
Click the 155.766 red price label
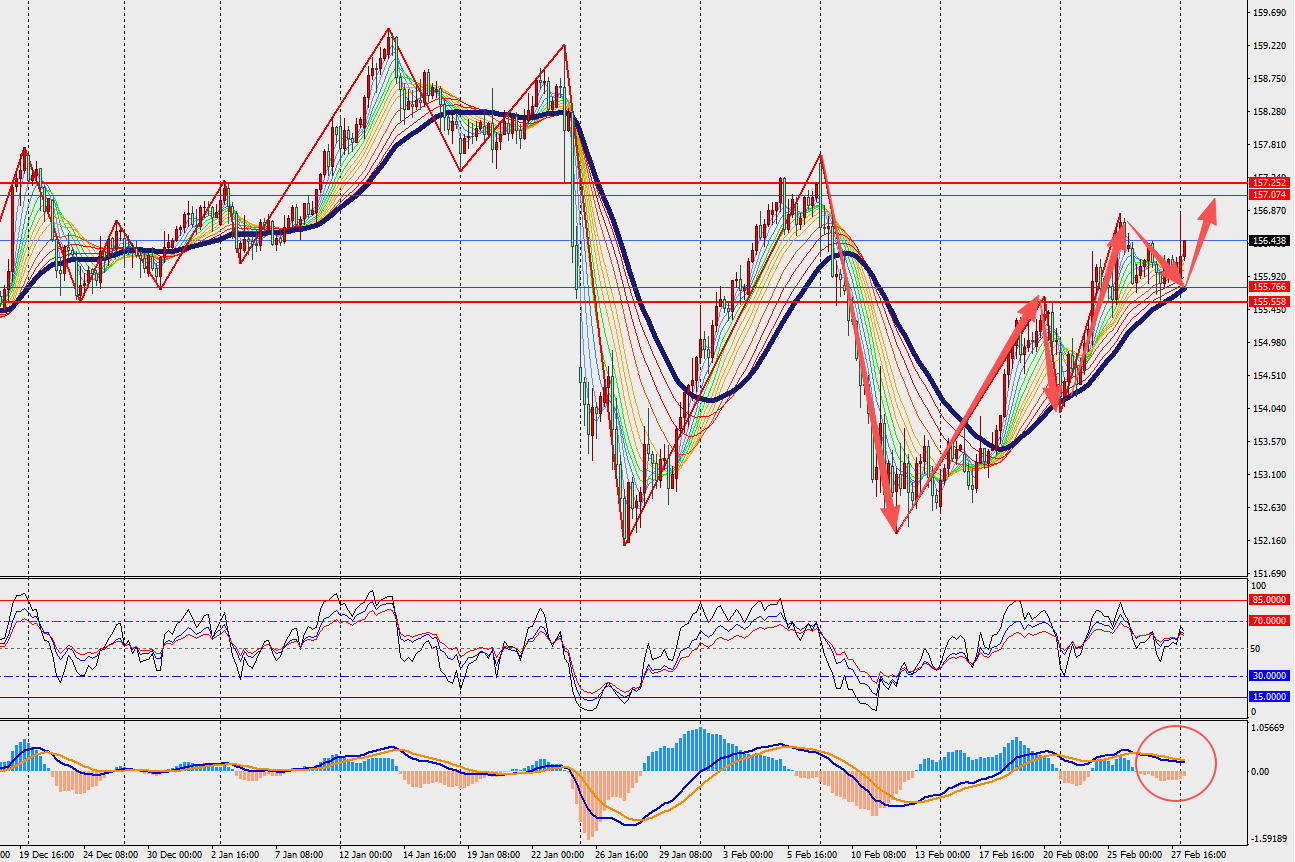pos(1270,287)
